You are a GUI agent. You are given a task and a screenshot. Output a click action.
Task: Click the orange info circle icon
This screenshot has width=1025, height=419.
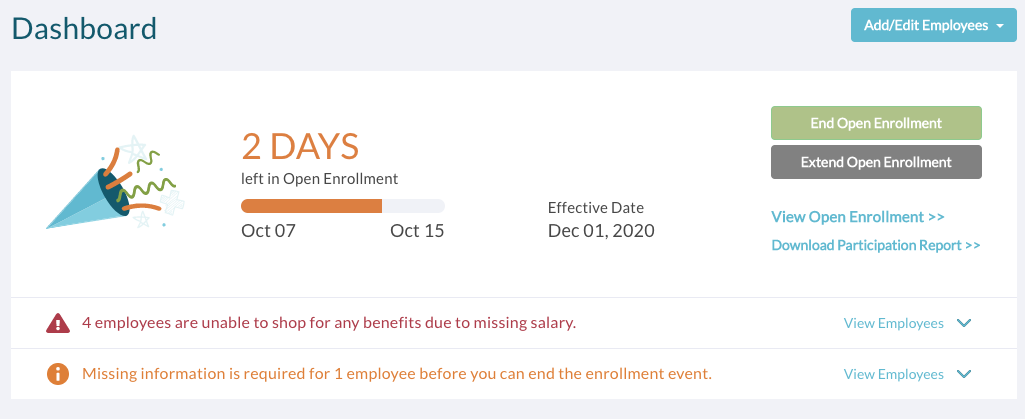pos(58,374)
